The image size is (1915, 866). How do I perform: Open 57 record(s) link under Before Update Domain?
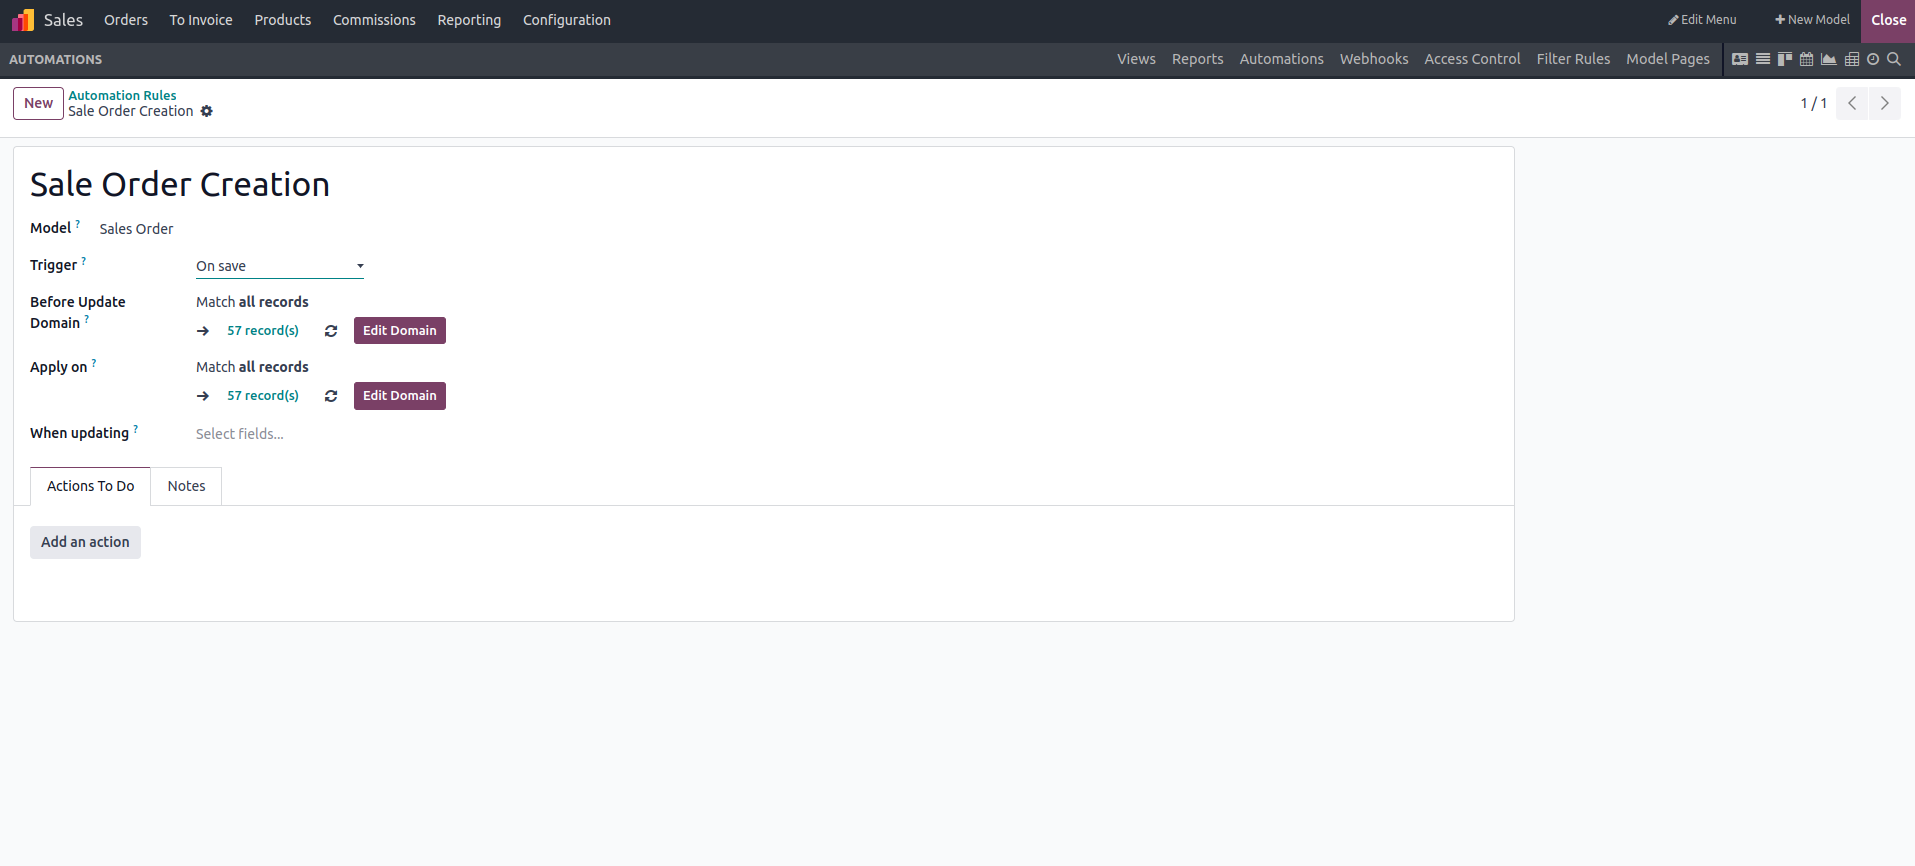263,331
